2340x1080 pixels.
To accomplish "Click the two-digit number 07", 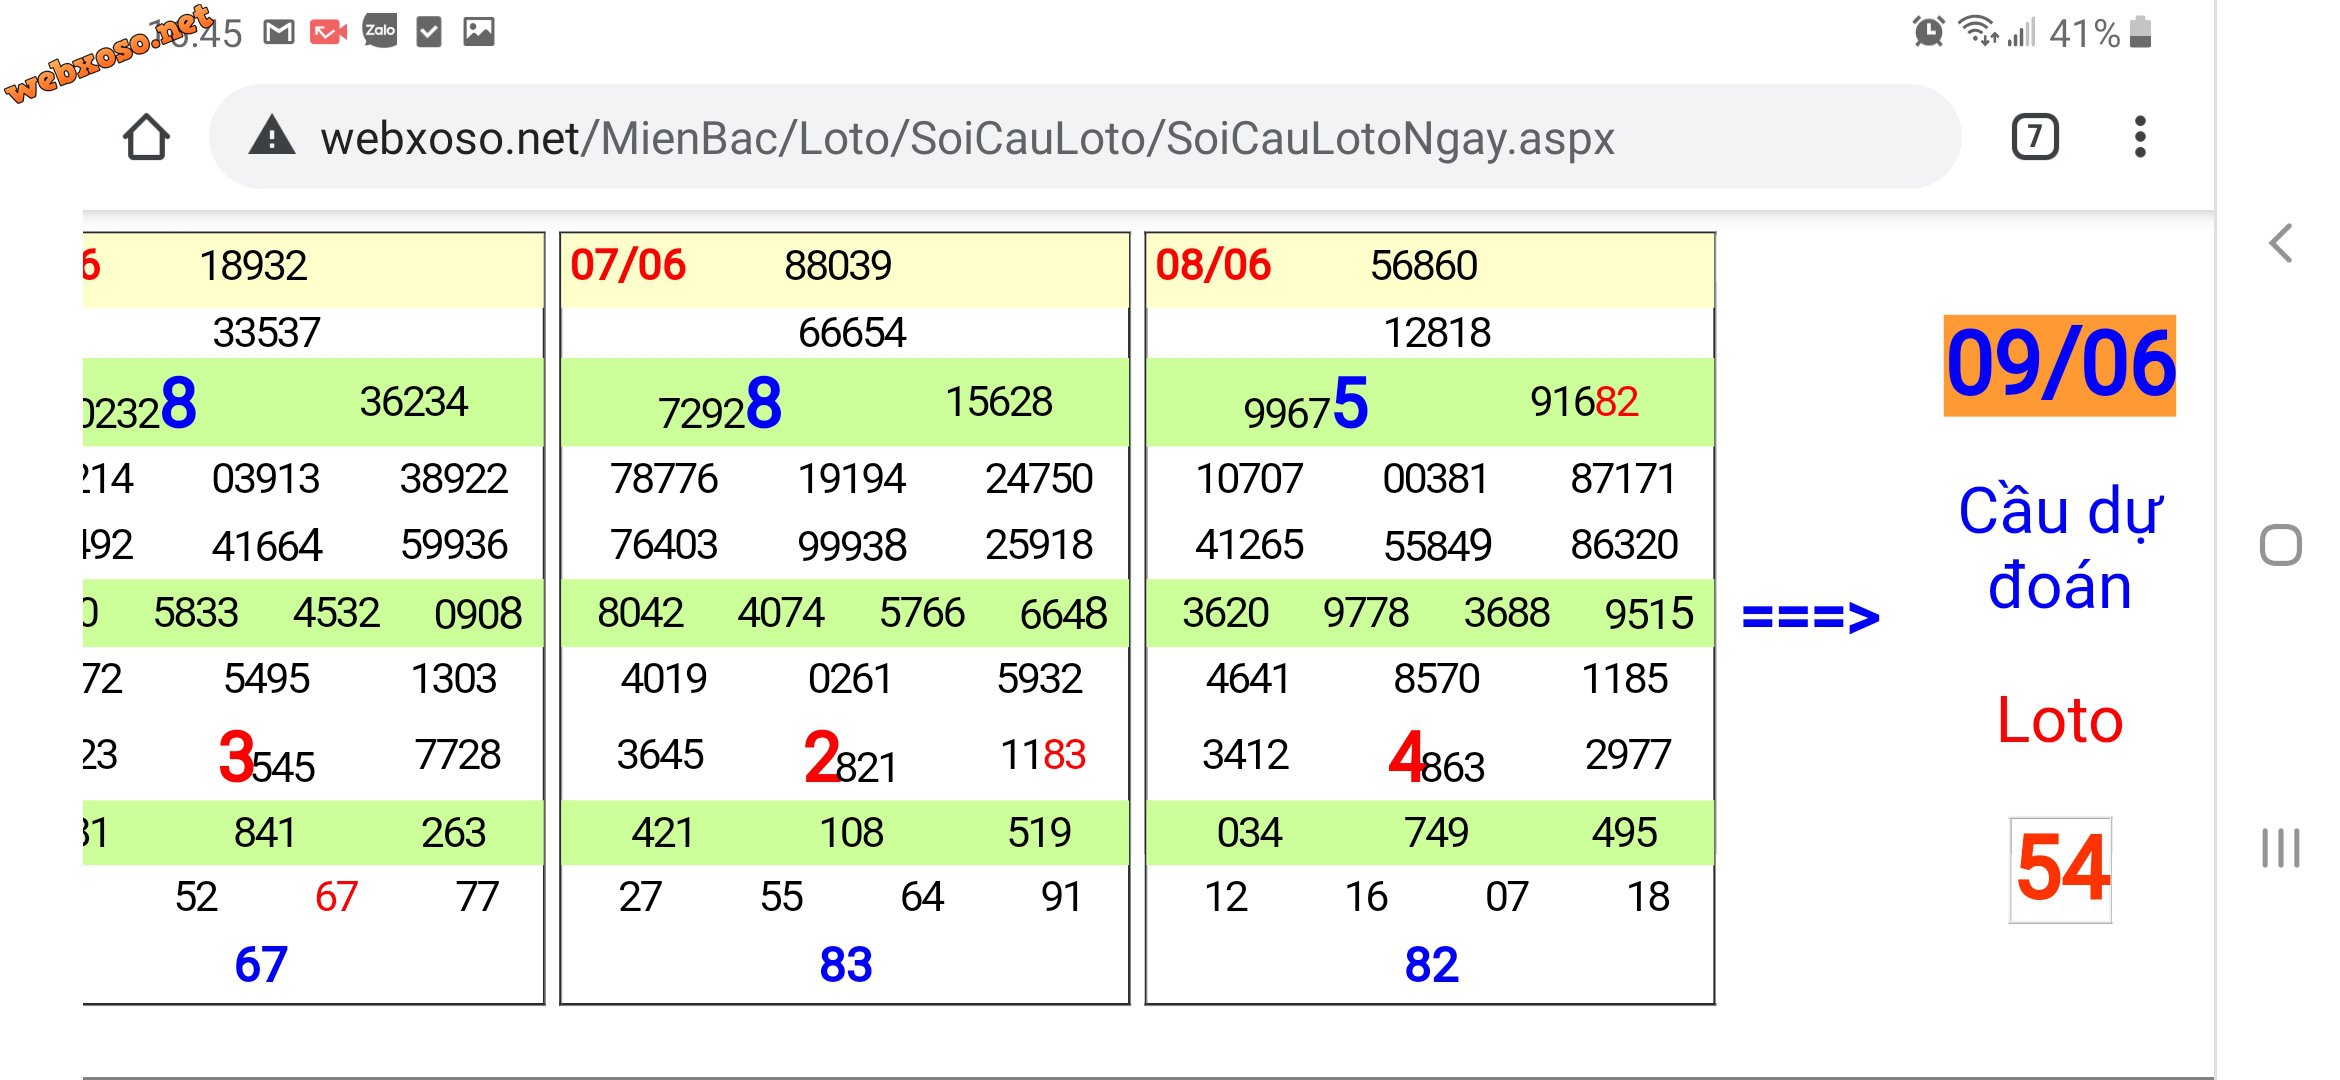I will [1507, 897].
